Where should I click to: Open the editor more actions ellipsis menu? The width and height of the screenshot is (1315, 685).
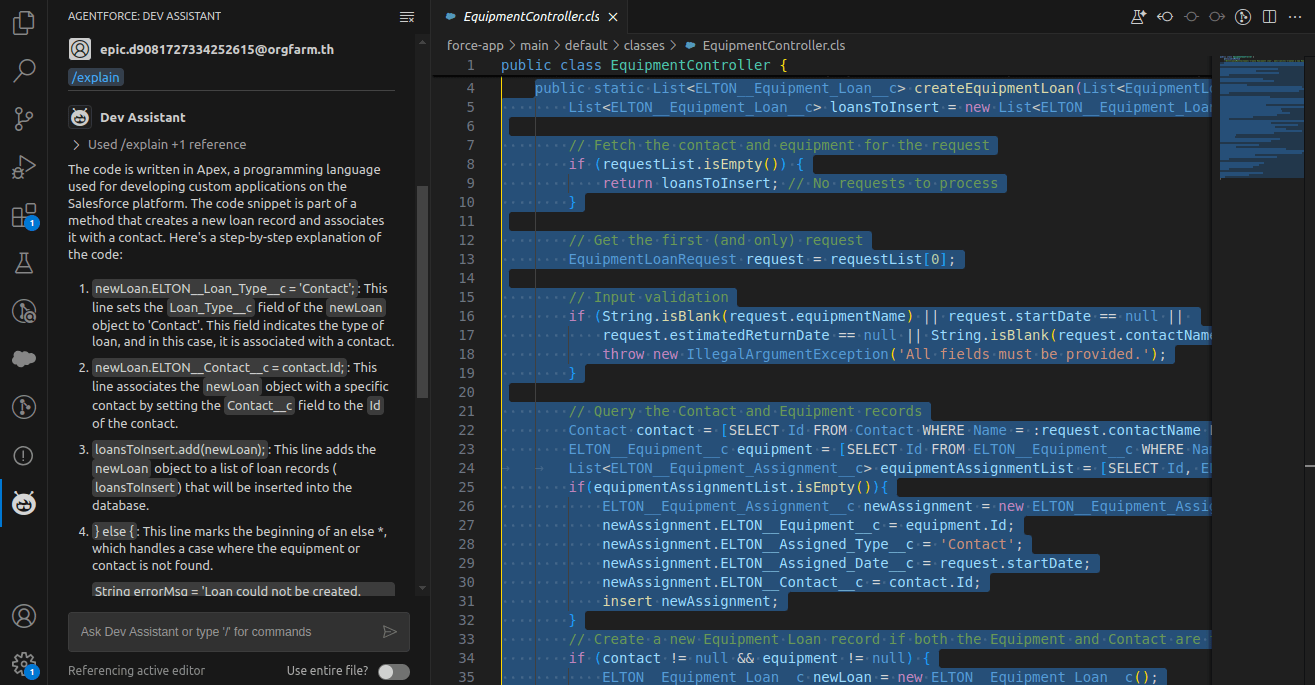click(x=1295, y=16)
